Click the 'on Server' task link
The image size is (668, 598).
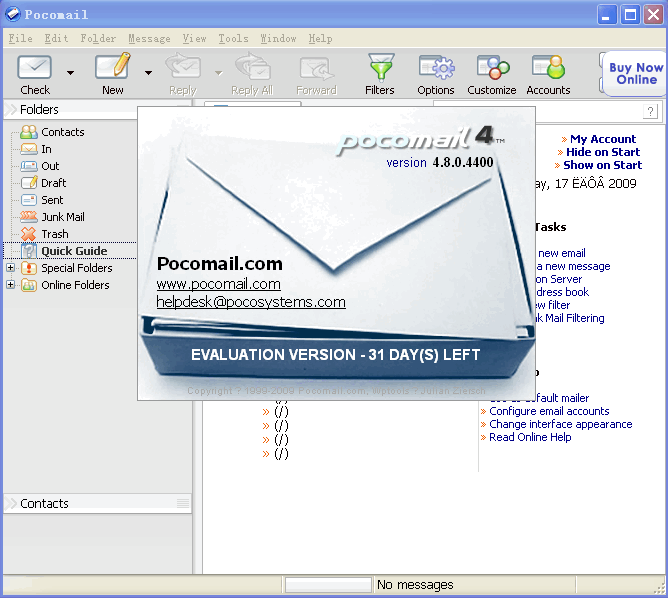click(x=559, y=279)
